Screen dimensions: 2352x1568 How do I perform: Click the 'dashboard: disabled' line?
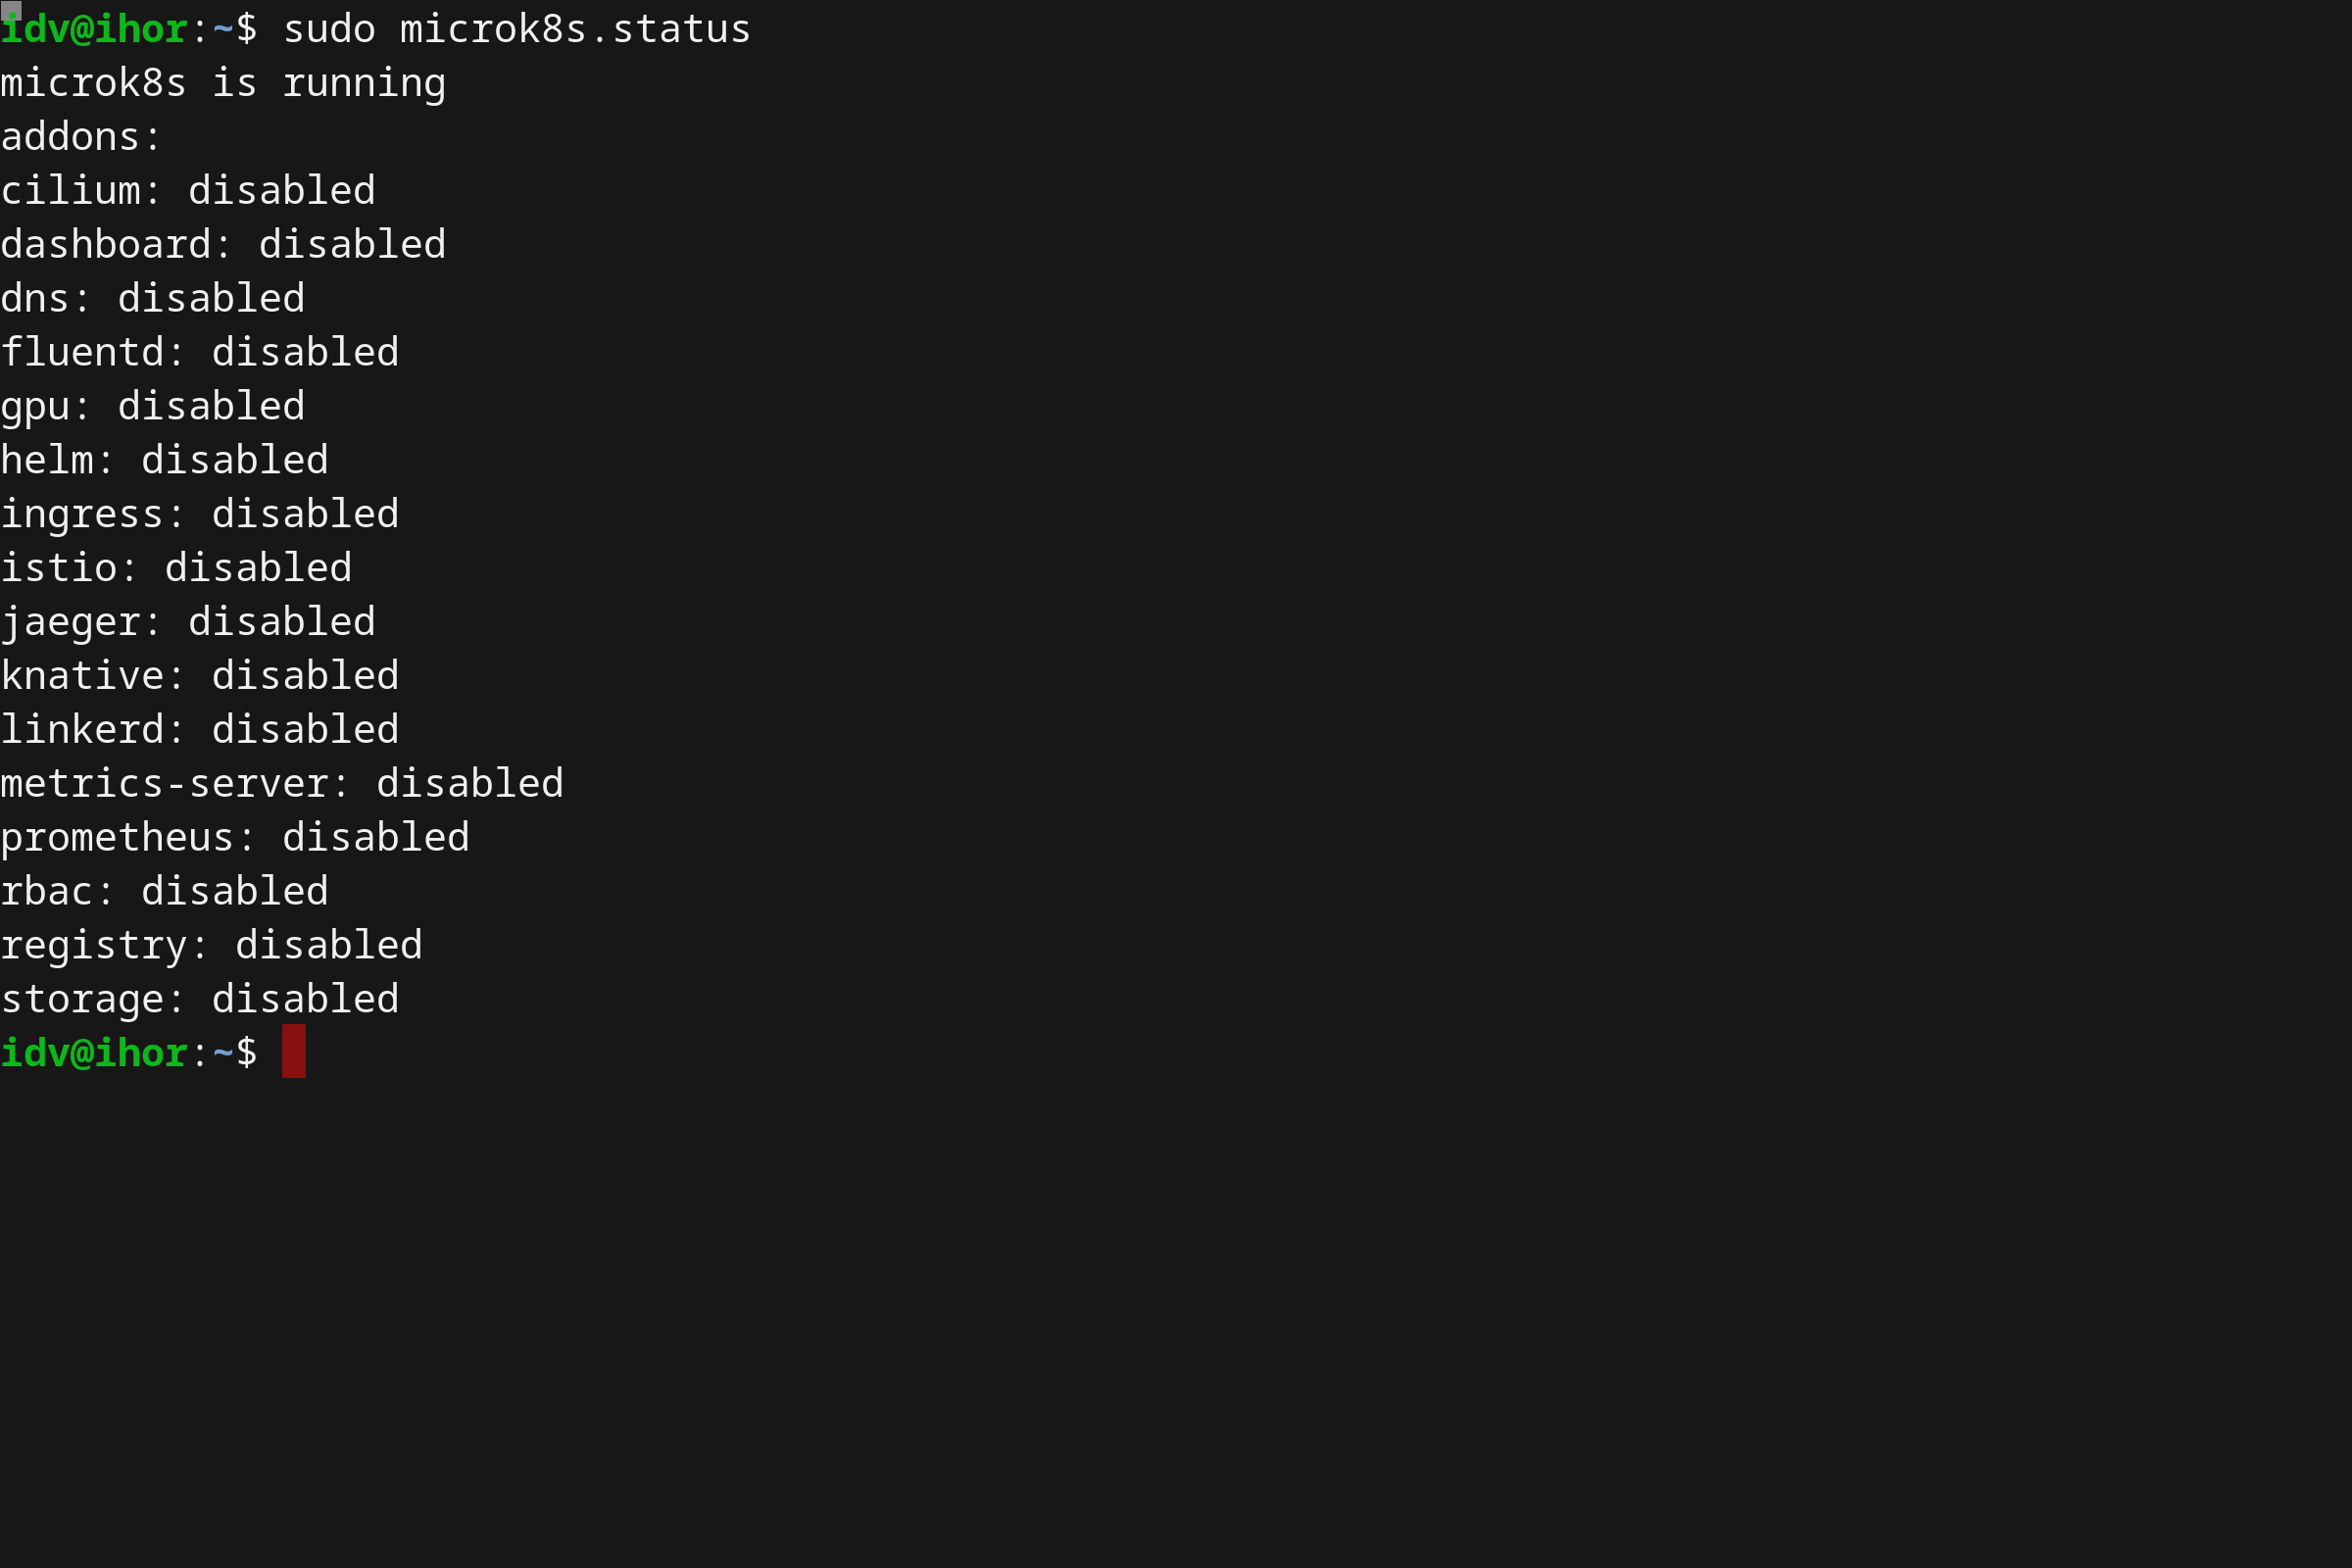(223, 245)
